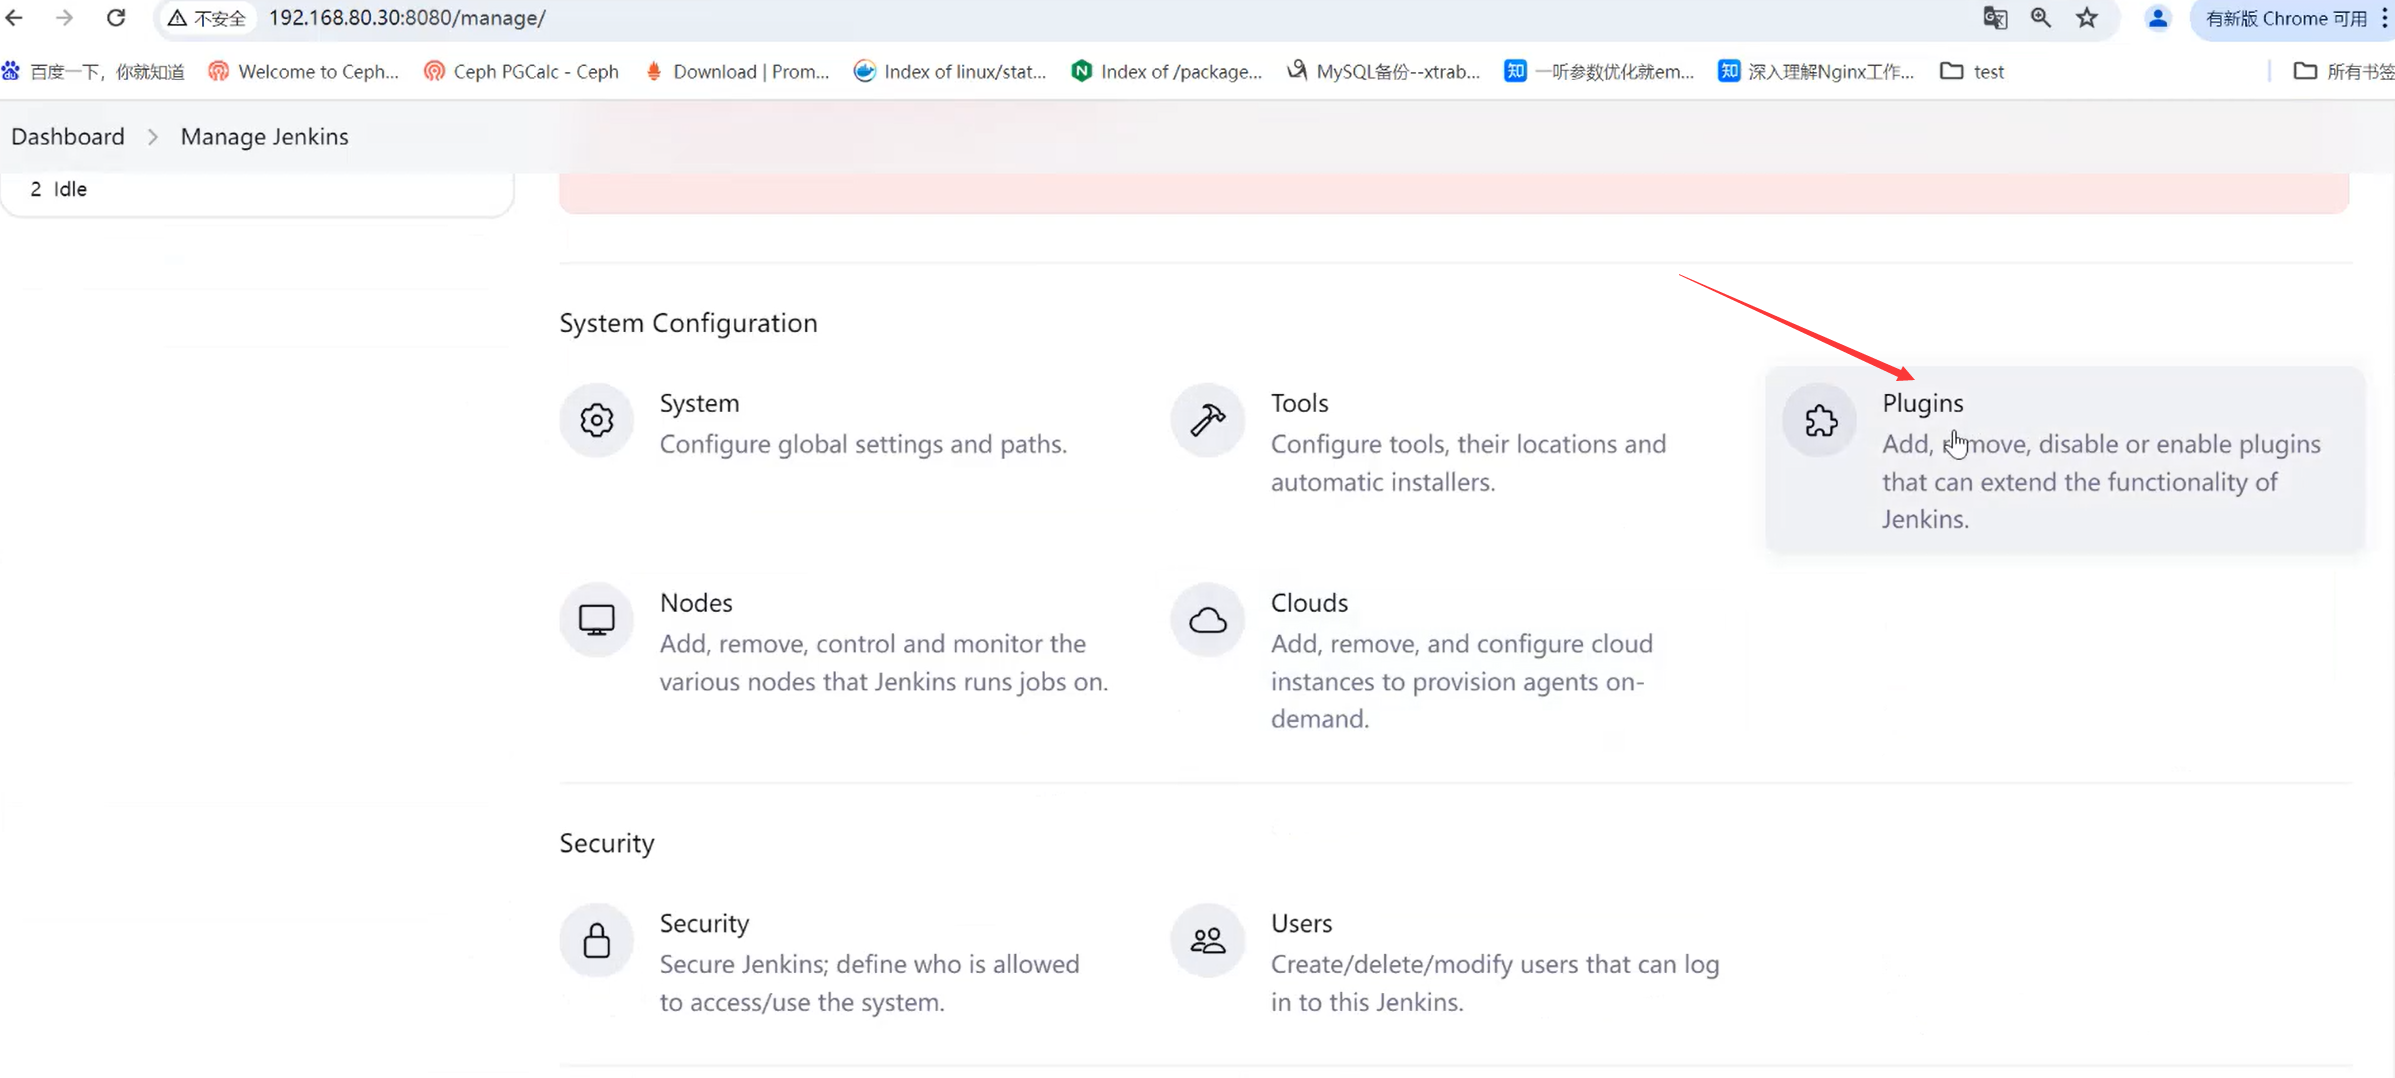This screenshot has height=1078, width=2395.
Task: Click the Clouds cloud icon
Action: 1208,620
